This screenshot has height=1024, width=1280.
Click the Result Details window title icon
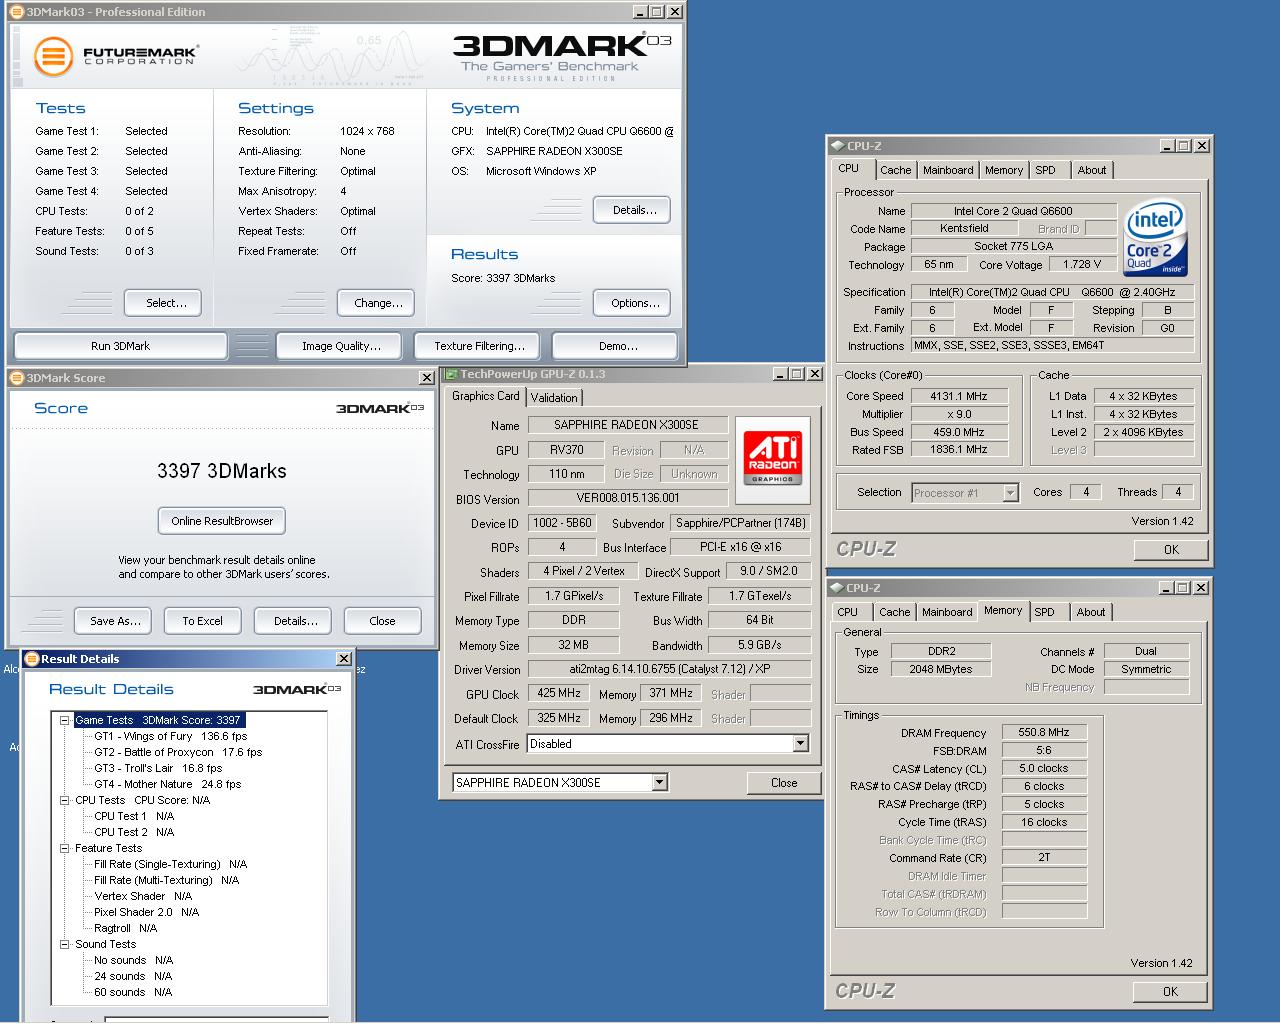31,659
